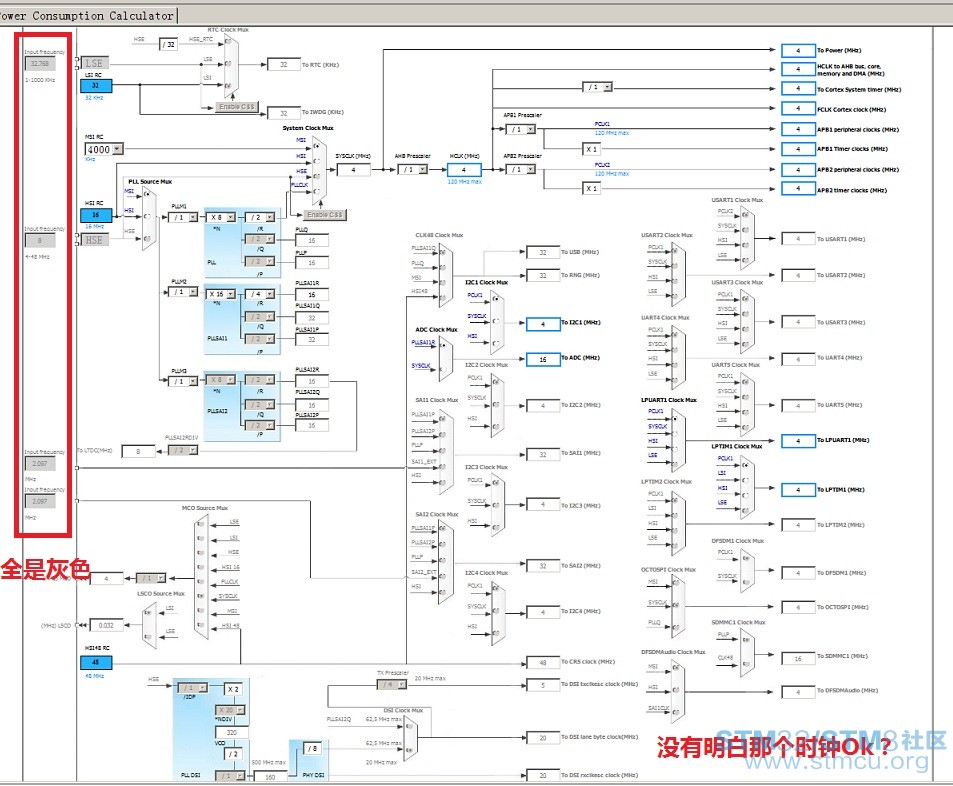
Task: Click the HSE oscillator button
Action: [x=94, y=240]
